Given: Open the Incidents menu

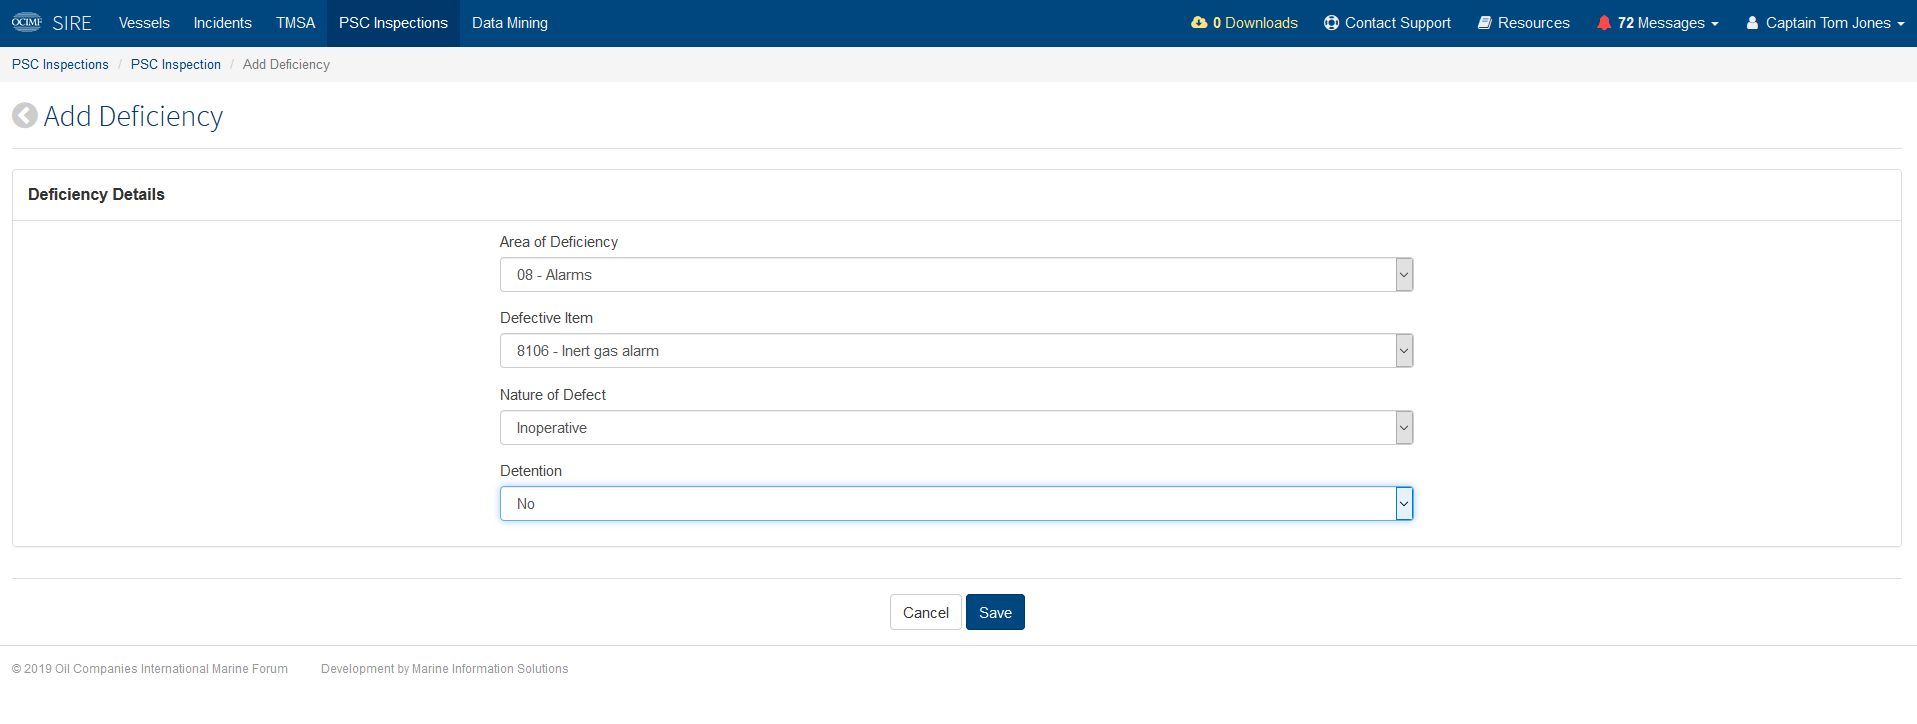Looking at the screenshot, I should pos(222,23).
